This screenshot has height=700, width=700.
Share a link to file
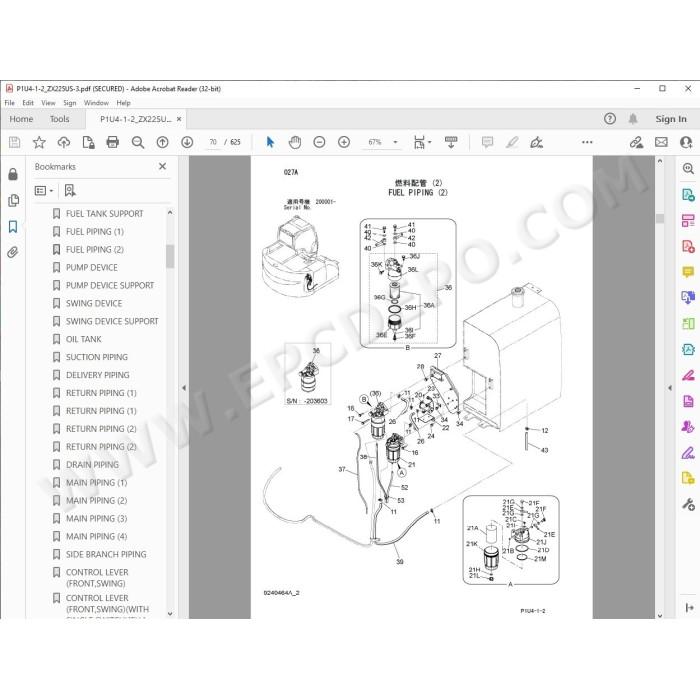click(x=636, y=142)
